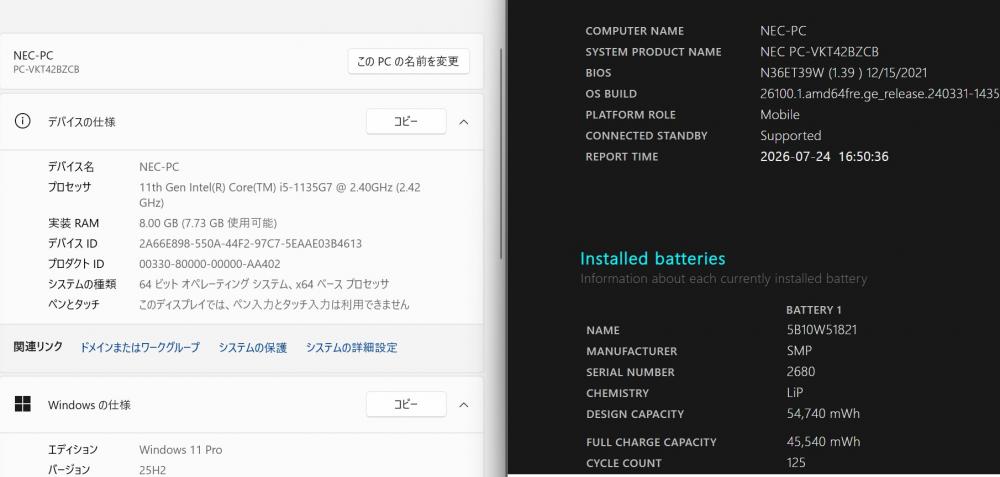Select PC-VKT42BZCB model text under NEC-PC

click(46, 70)
